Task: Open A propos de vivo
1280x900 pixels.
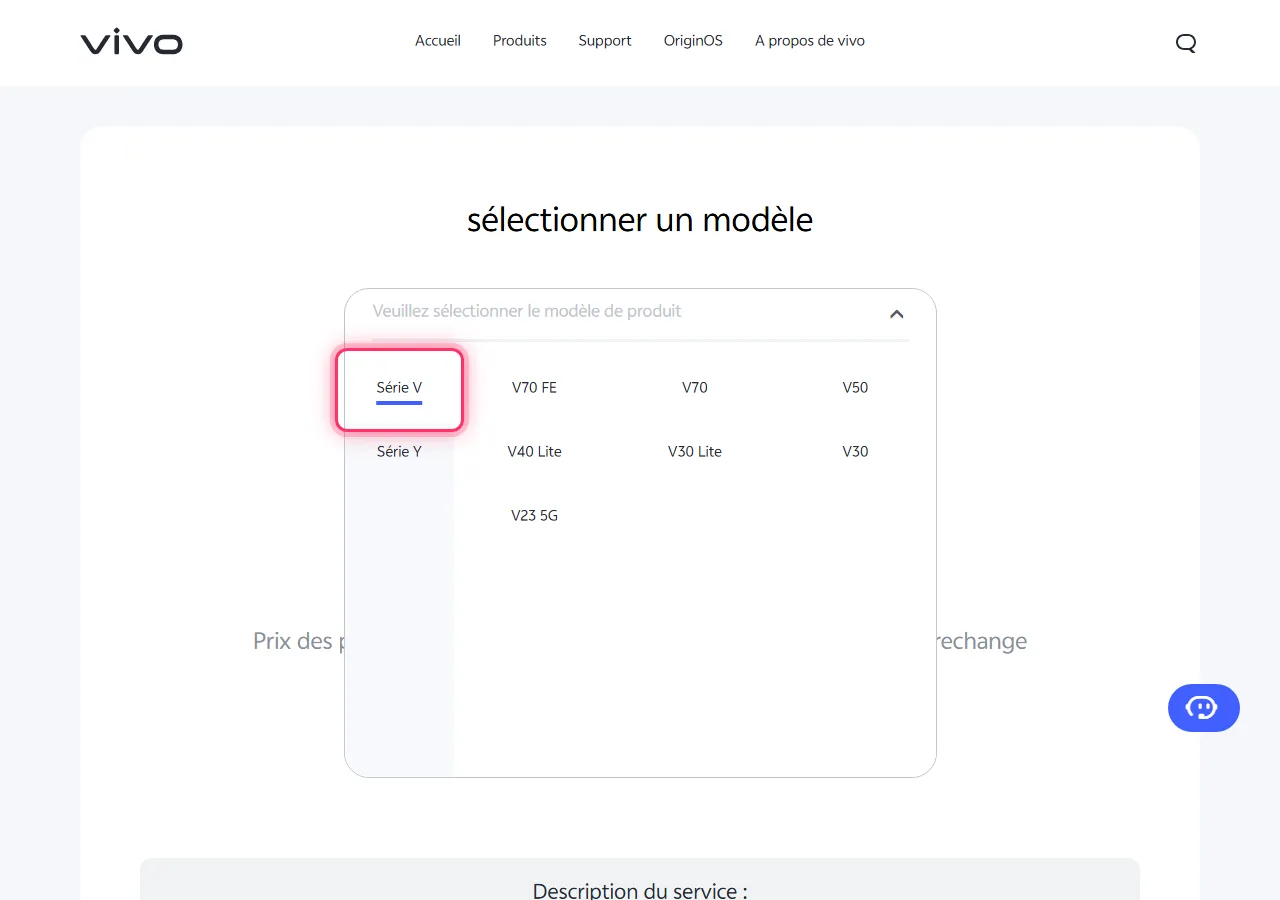Action: pyautogui.click(x=810, y=41)
